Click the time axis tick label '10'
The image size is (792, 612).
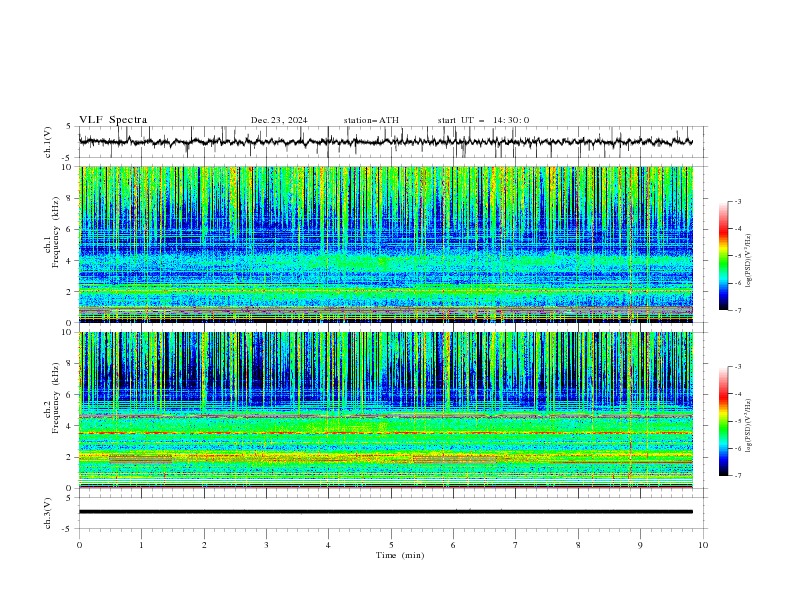click(703, 545)
